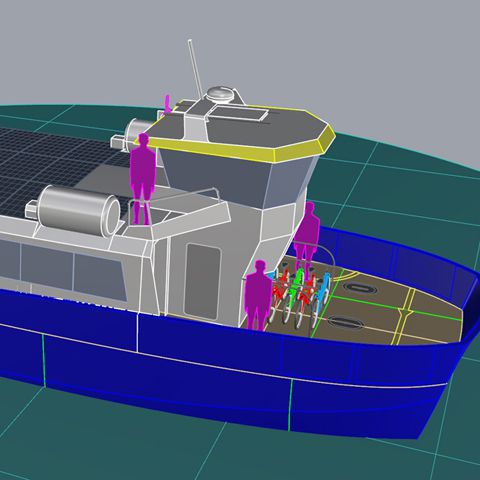
Task: Select the magenta person standing near the bicycles
Action: (258, 295)
